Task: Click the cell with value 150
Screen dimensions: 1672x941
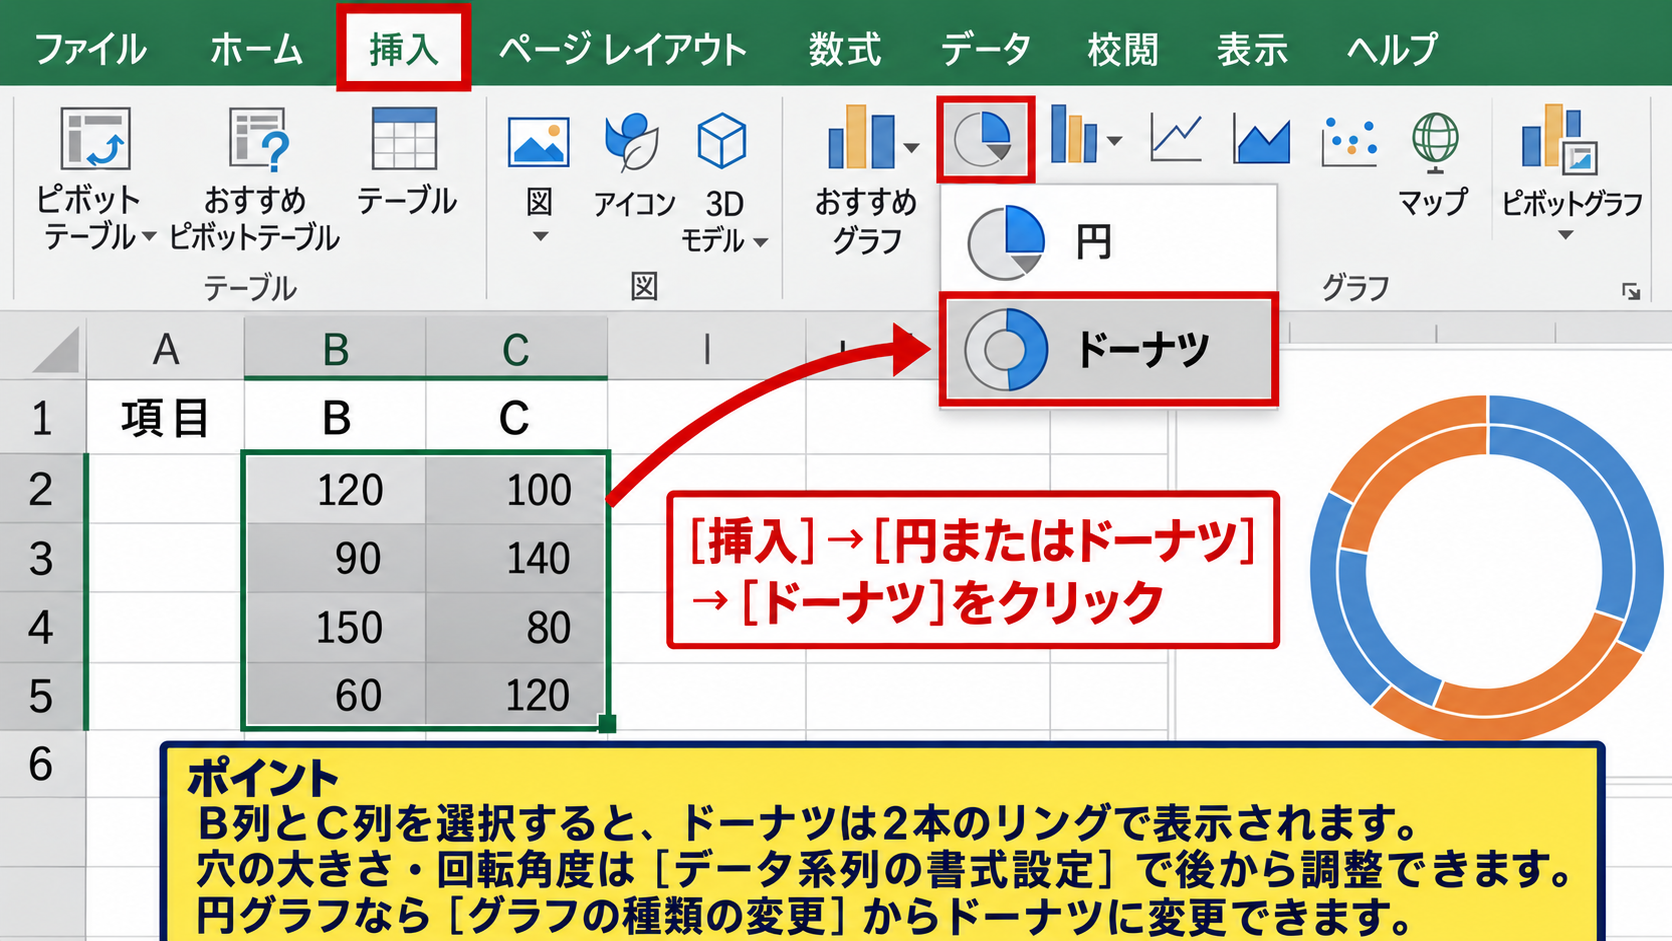Action: (335, 627)
